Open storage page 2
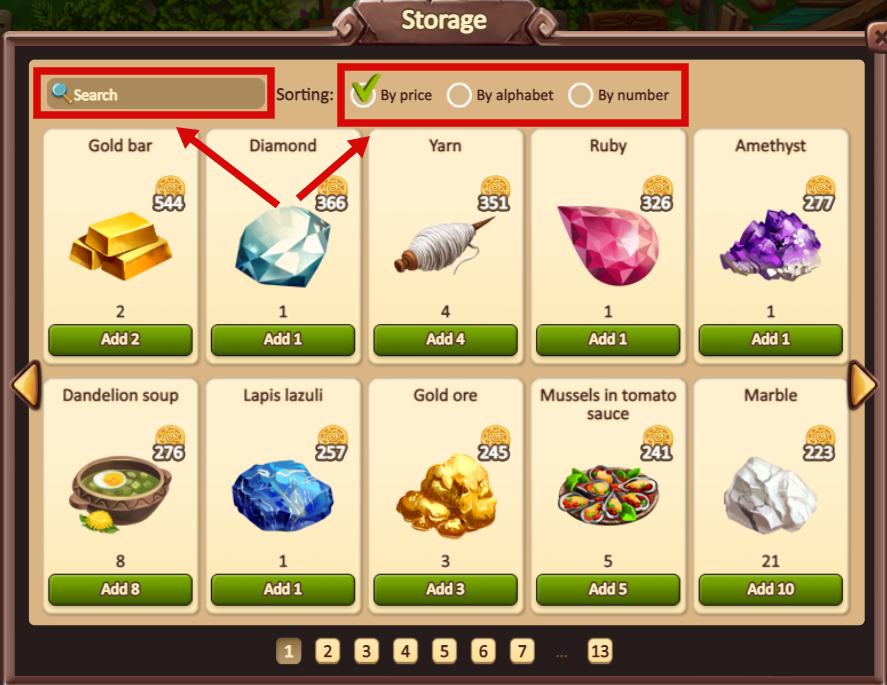887x685 pixels. (x=328, y=651)
